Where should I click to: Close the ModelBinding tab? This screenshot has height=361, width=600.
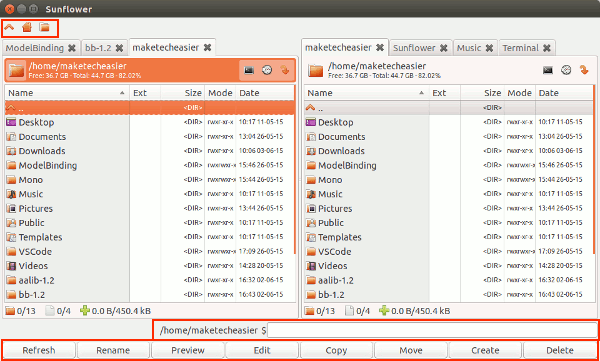click(x=72, y=48)
